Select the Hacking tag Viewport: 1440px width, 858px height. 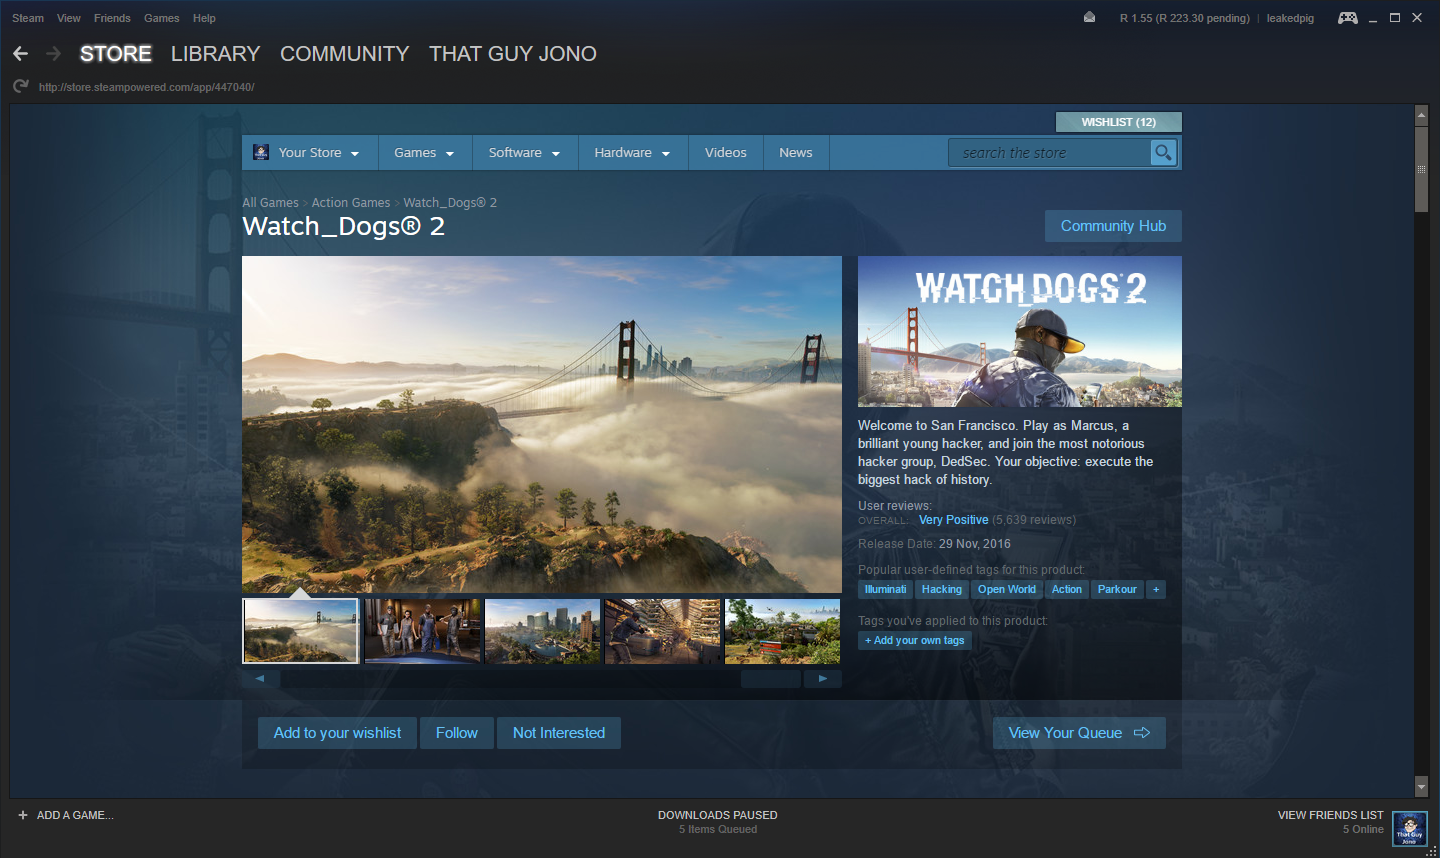[x=942, y=590]
